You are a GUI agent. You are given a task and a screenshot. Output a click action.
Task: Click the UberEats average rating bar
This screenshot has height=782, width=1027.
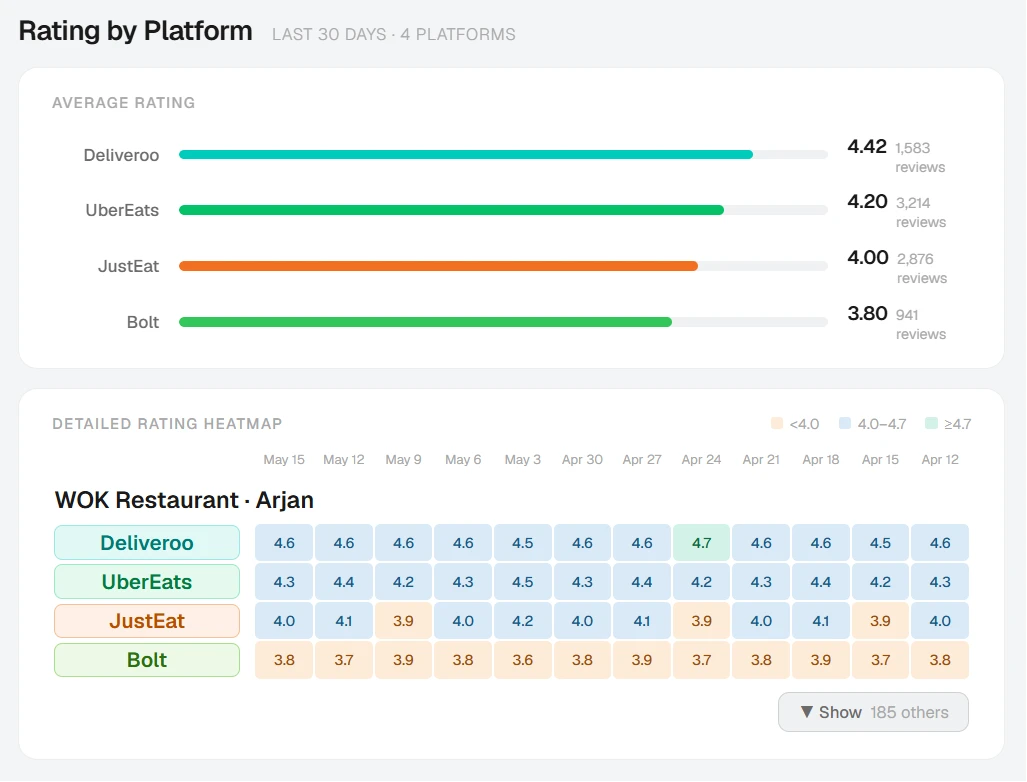pos(503,210)
